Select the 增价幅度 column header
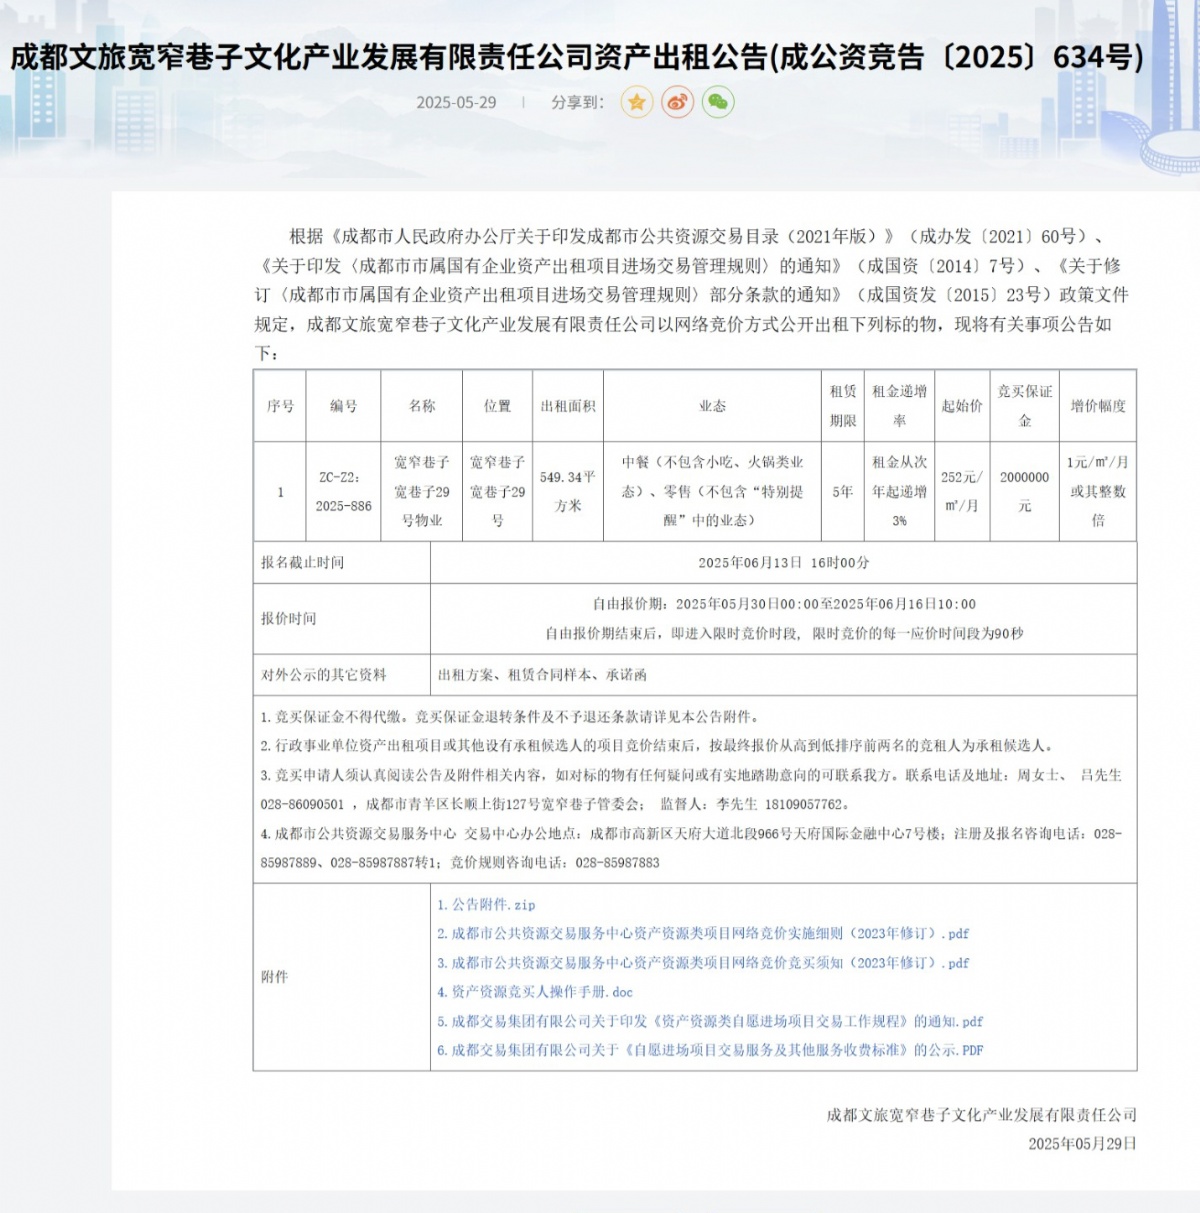The image size is (1200, 1213). point(1098,406)
